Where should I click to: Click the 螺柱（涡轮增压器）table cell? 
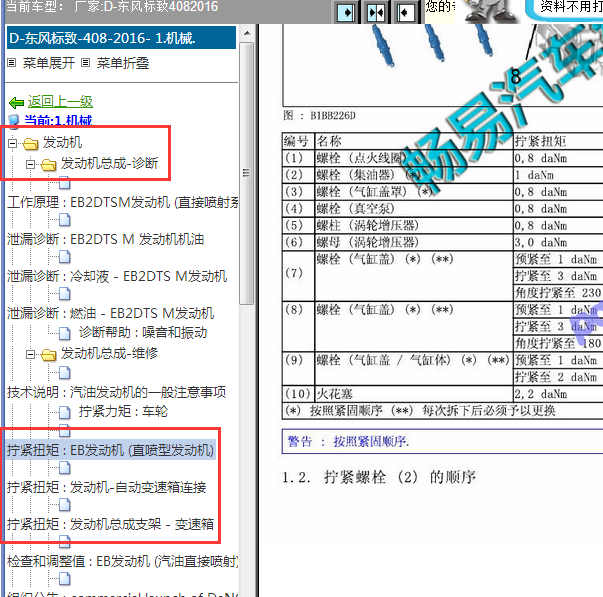414,226
